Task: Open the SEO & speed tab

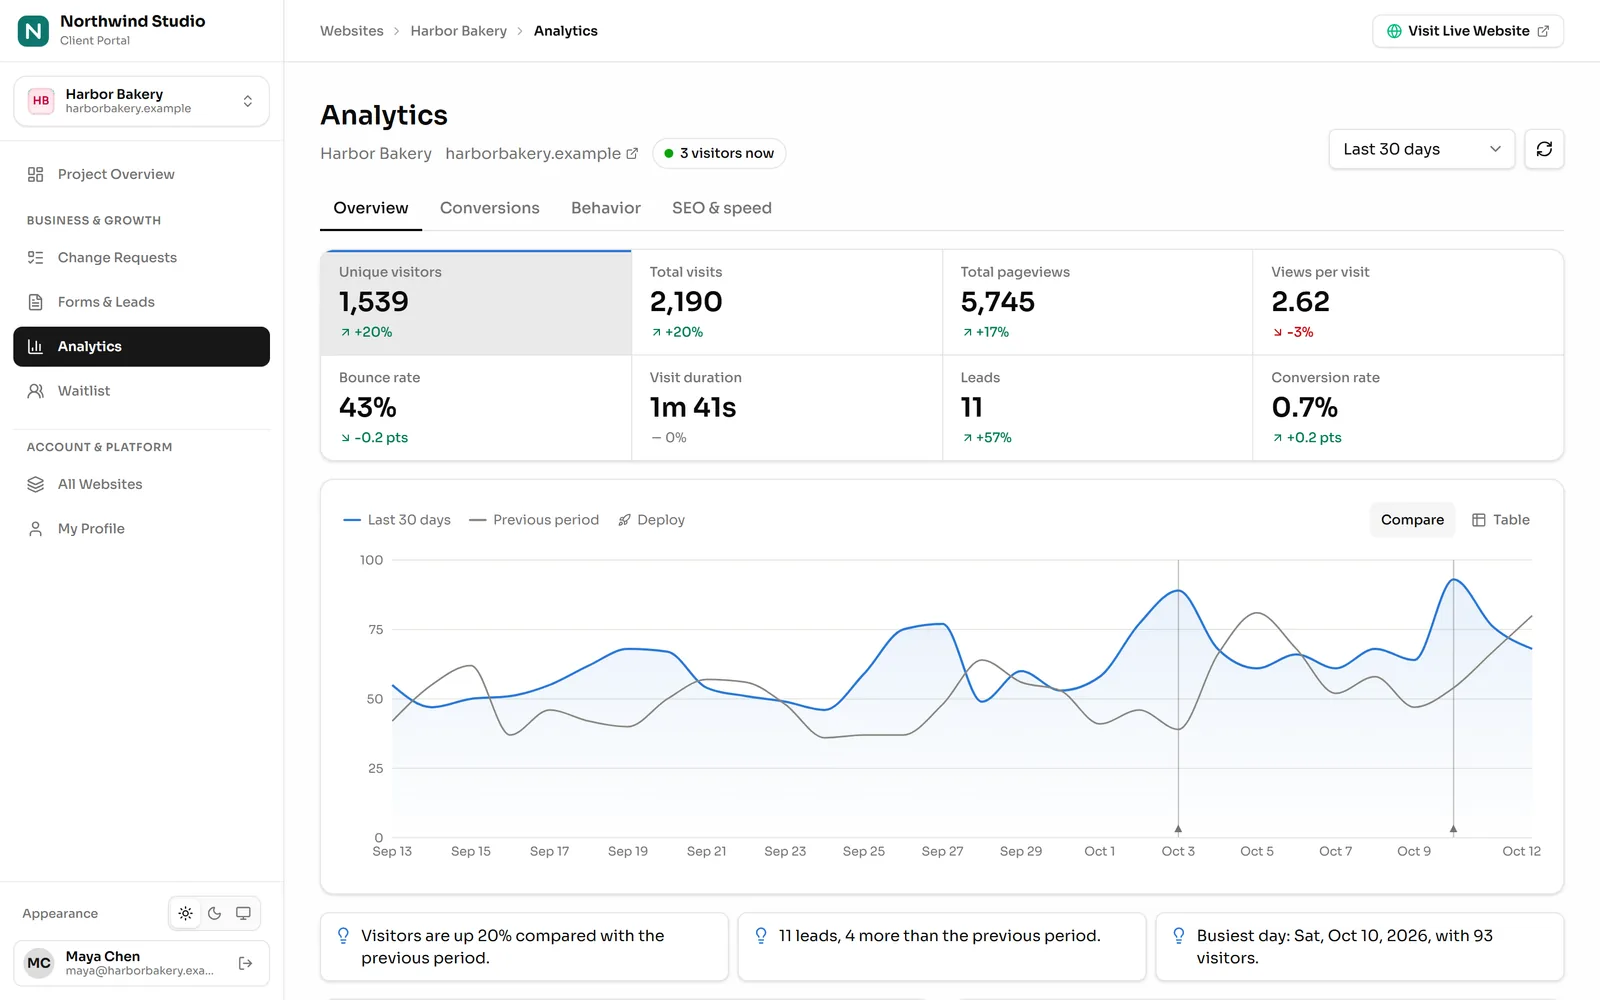Action: 722,208
